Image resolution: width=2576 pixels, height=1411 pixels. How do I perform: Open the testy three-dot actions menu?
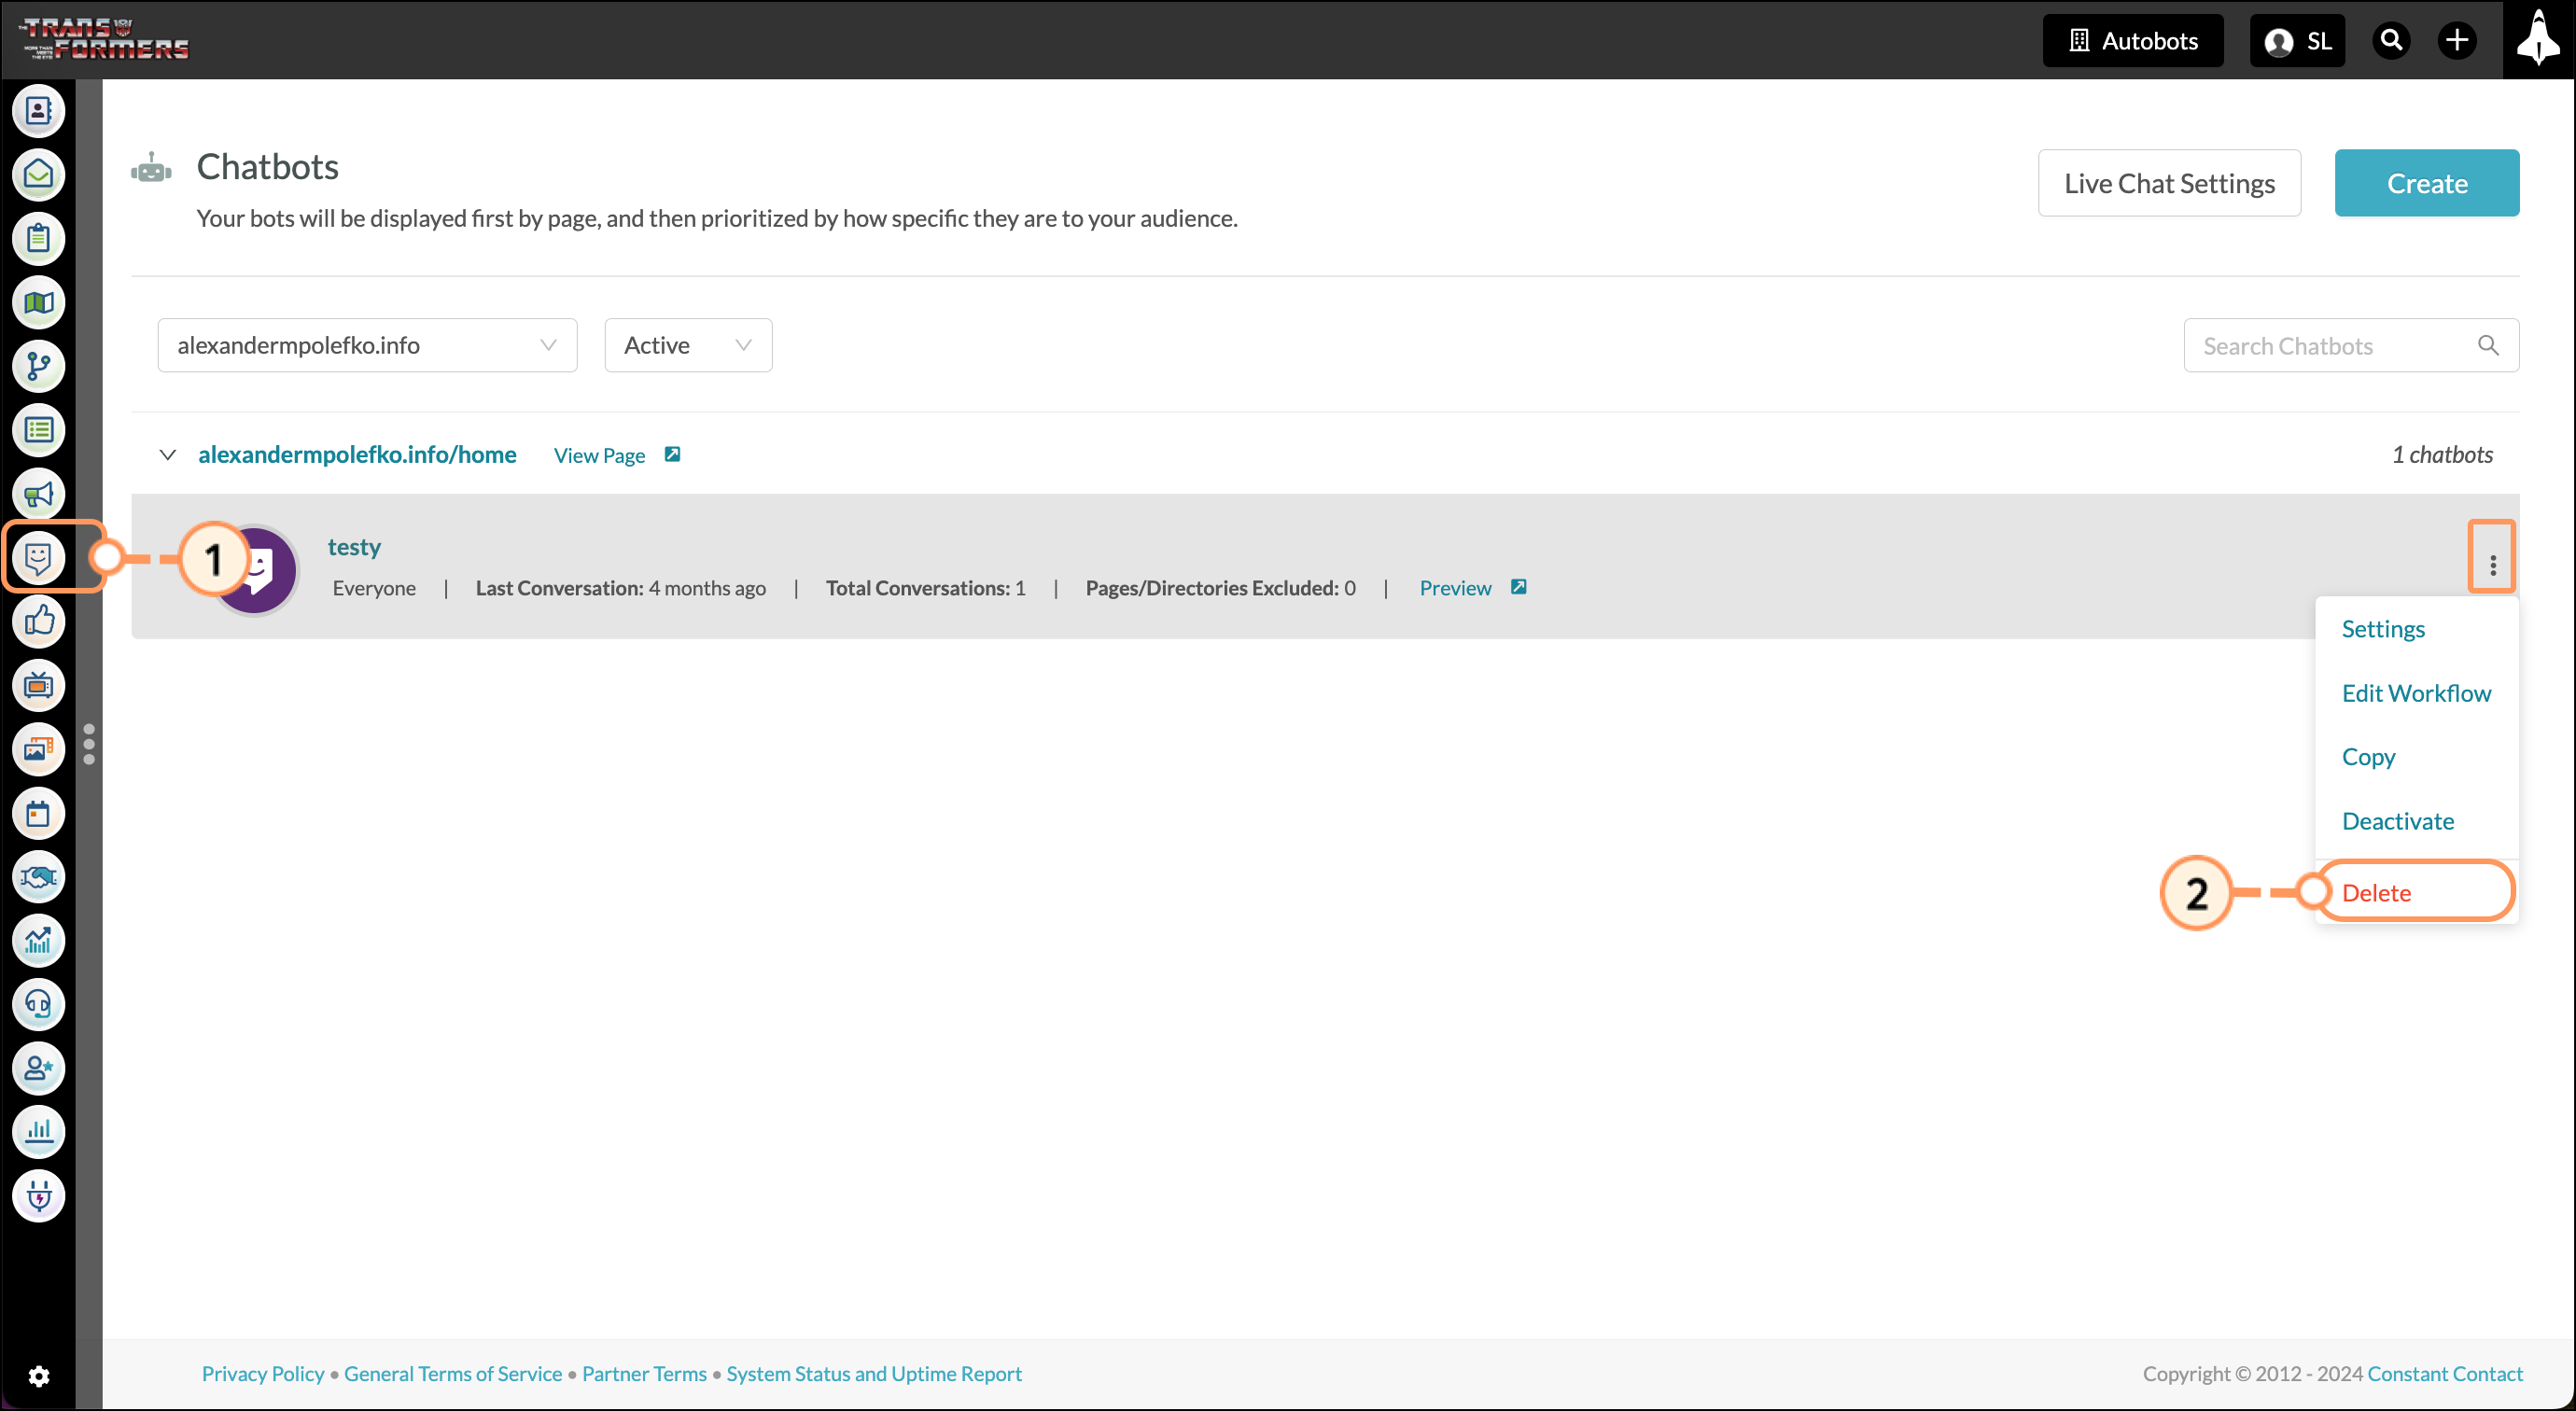pos(2492,566)
